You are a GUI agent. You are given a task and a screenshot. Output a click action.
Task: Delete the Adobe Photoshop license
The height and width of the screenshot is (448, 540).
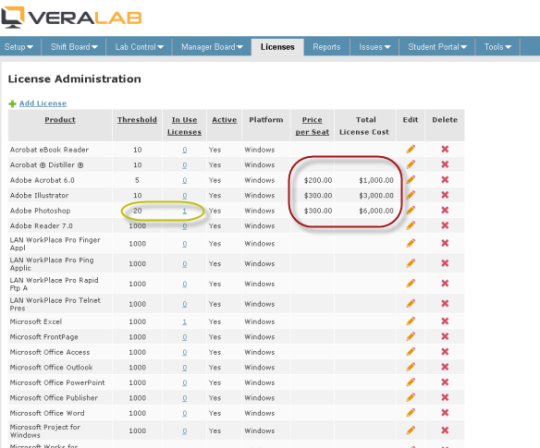pyautogui.click(x=445, y=210)
